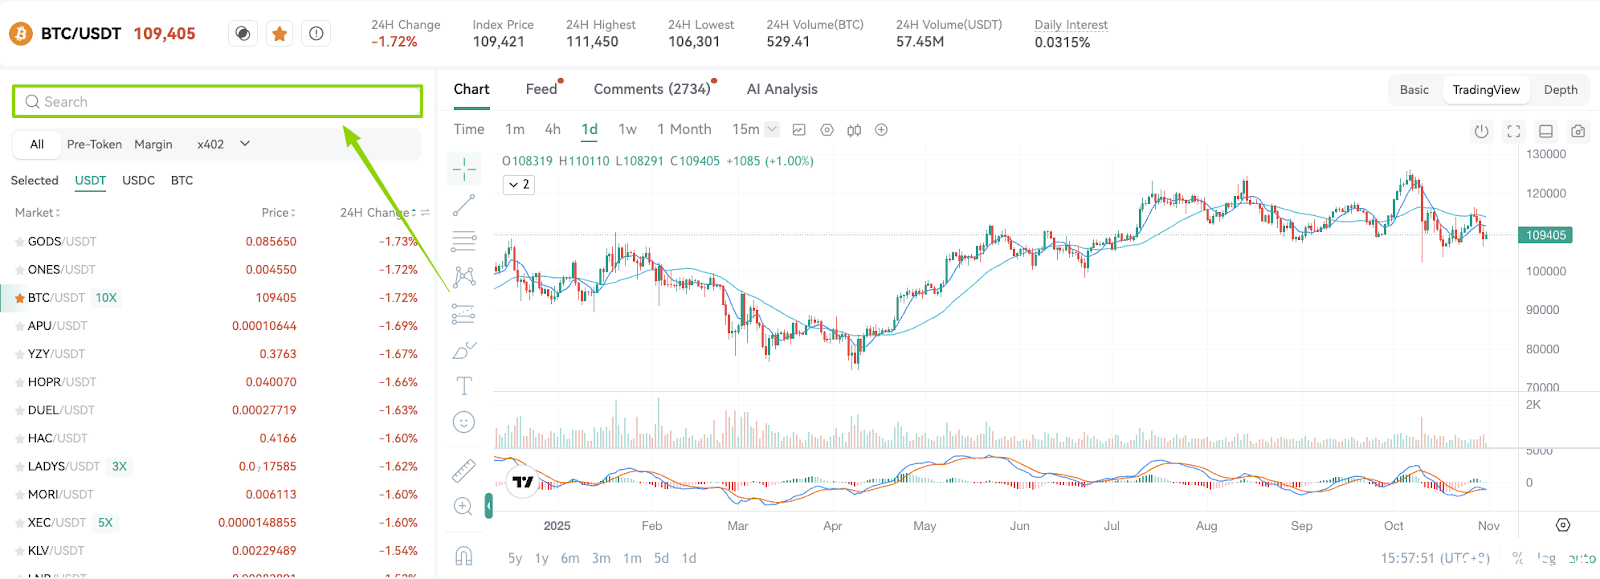Open the candlestick chart style icon

tap(854, 130)
